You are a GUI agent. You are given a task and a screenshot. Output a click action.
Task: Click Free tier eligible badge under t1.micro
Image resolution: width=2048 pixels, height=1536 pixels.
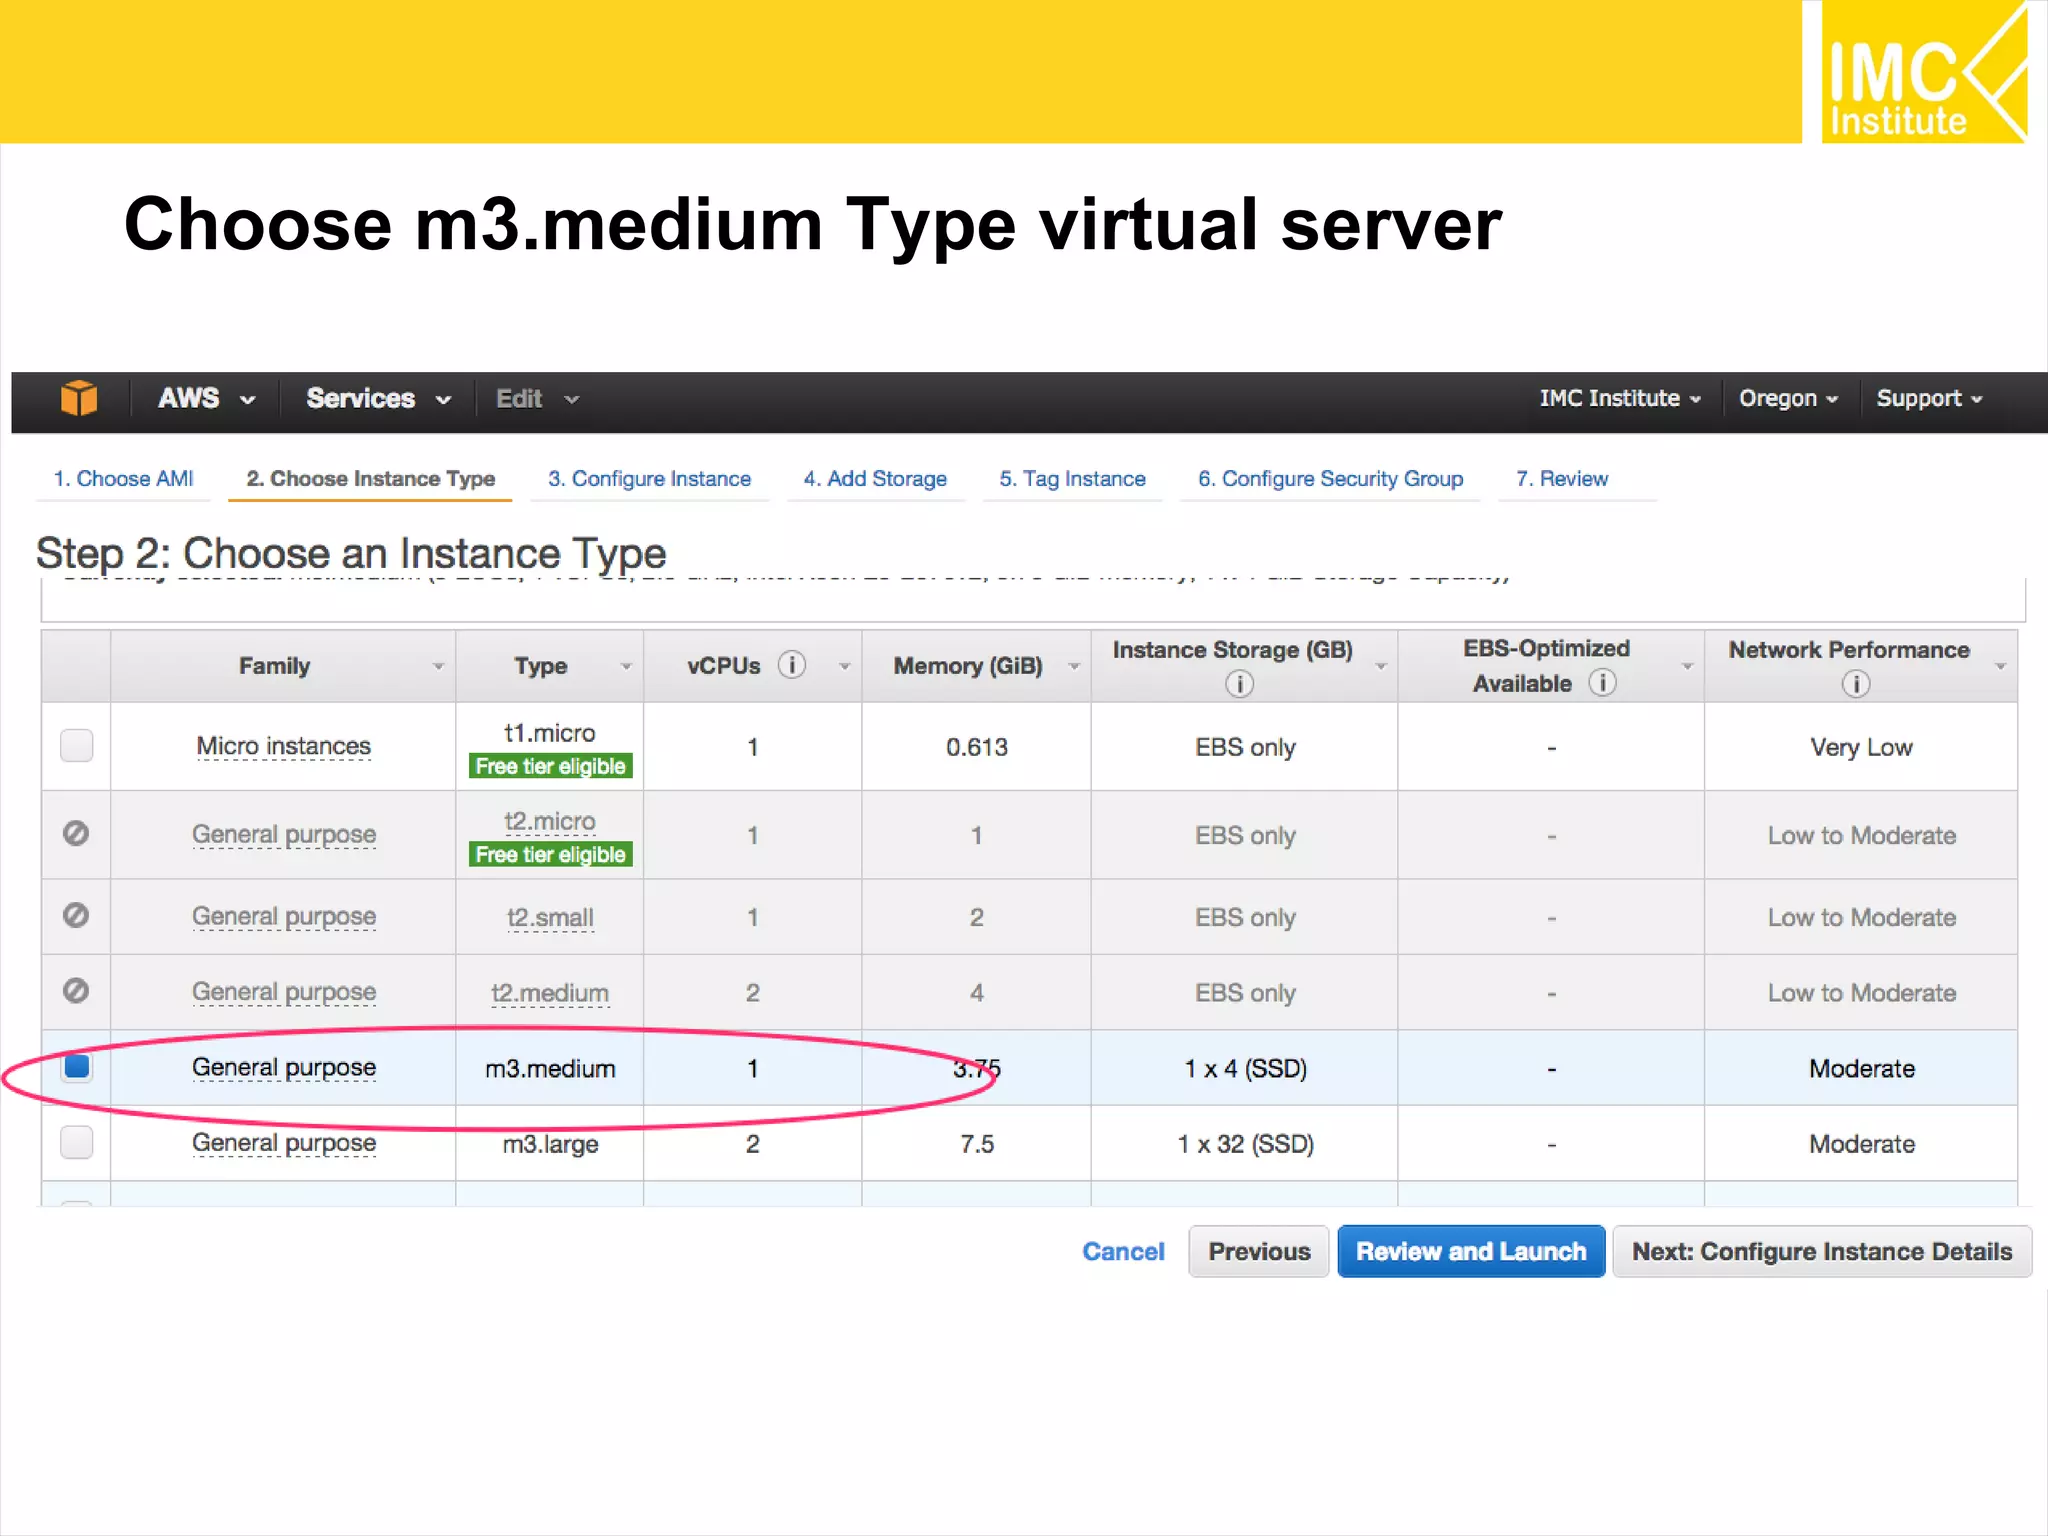tap(550, 766)
